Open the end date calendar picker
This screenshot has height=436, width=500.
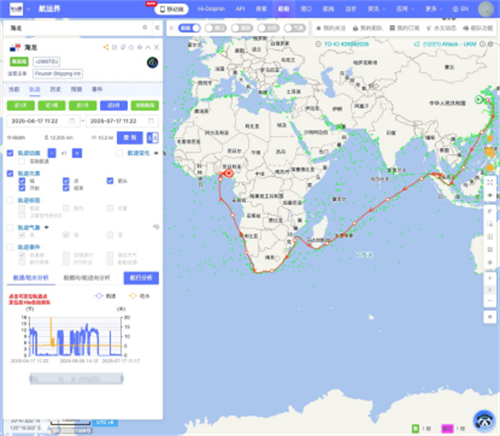[x=151, y=121]
